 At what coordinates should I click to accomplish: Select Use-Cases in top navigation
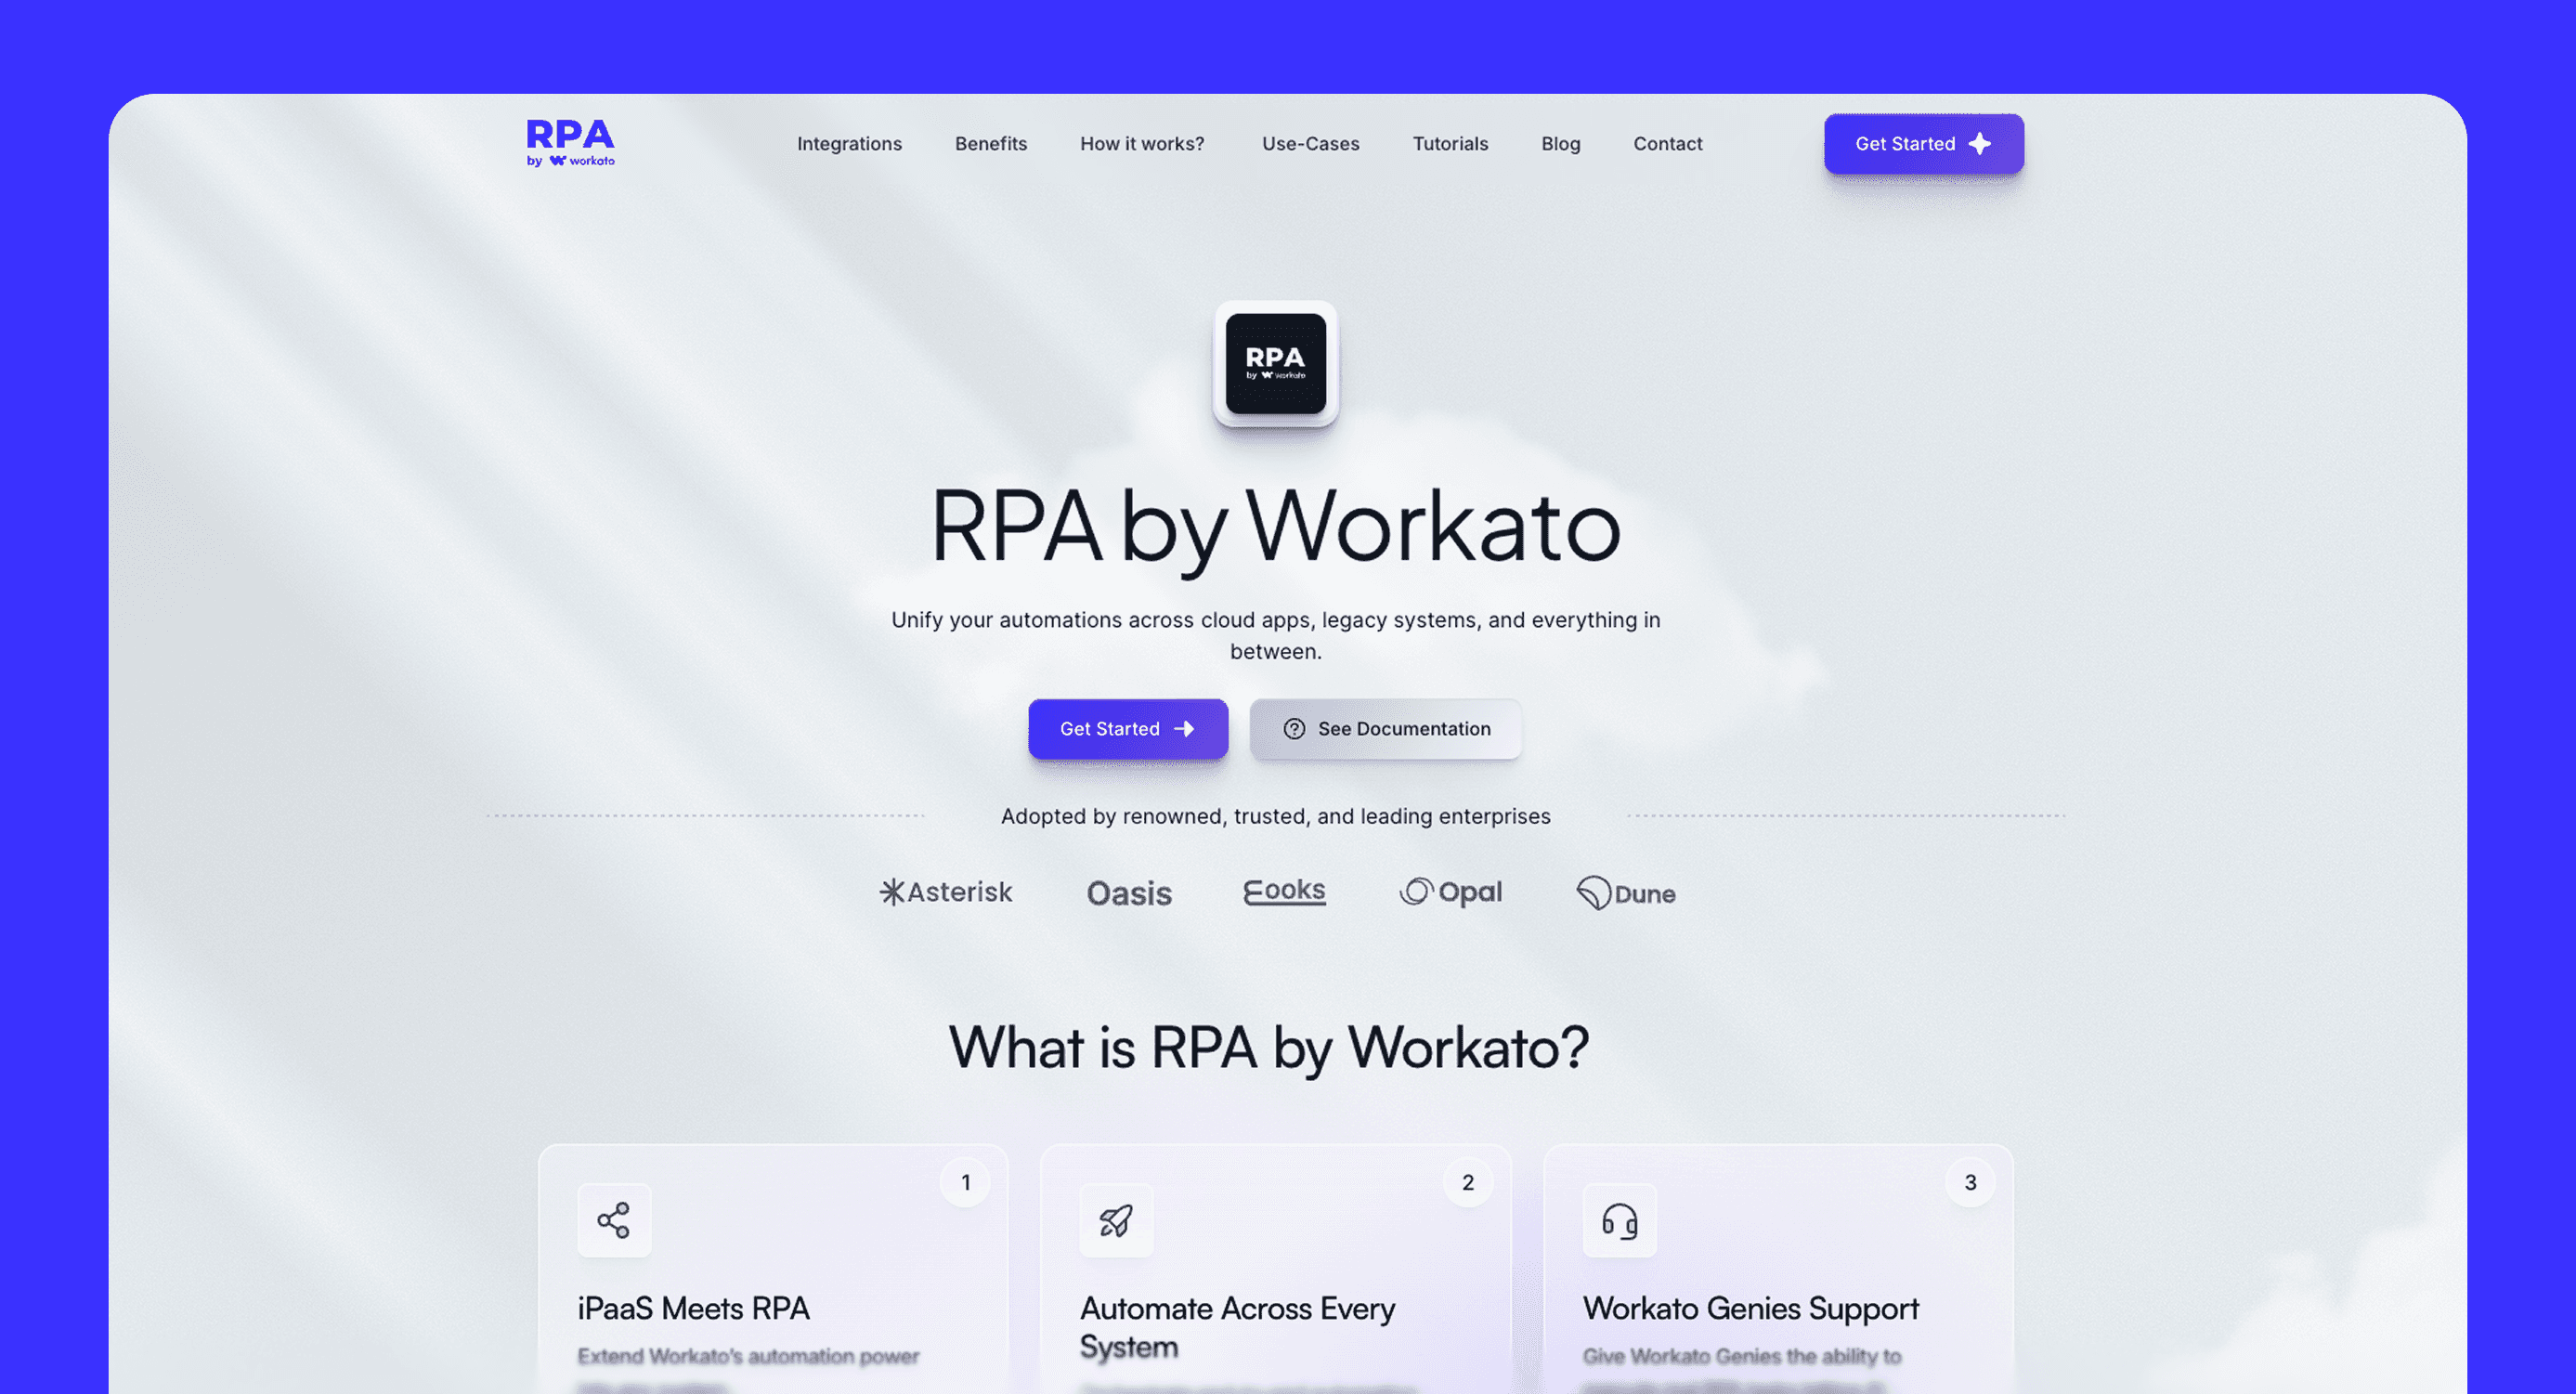point(1310,144)
